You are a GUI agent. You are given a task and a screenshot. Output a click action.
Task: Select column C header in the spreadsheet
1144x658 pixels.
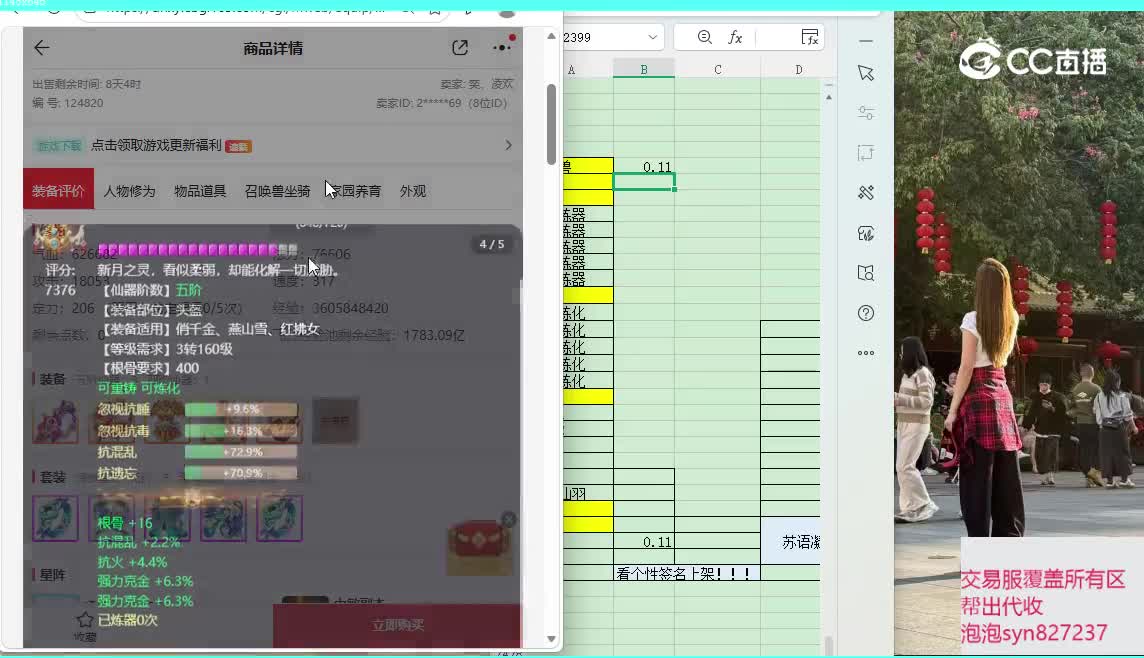(x=718, y=69)
